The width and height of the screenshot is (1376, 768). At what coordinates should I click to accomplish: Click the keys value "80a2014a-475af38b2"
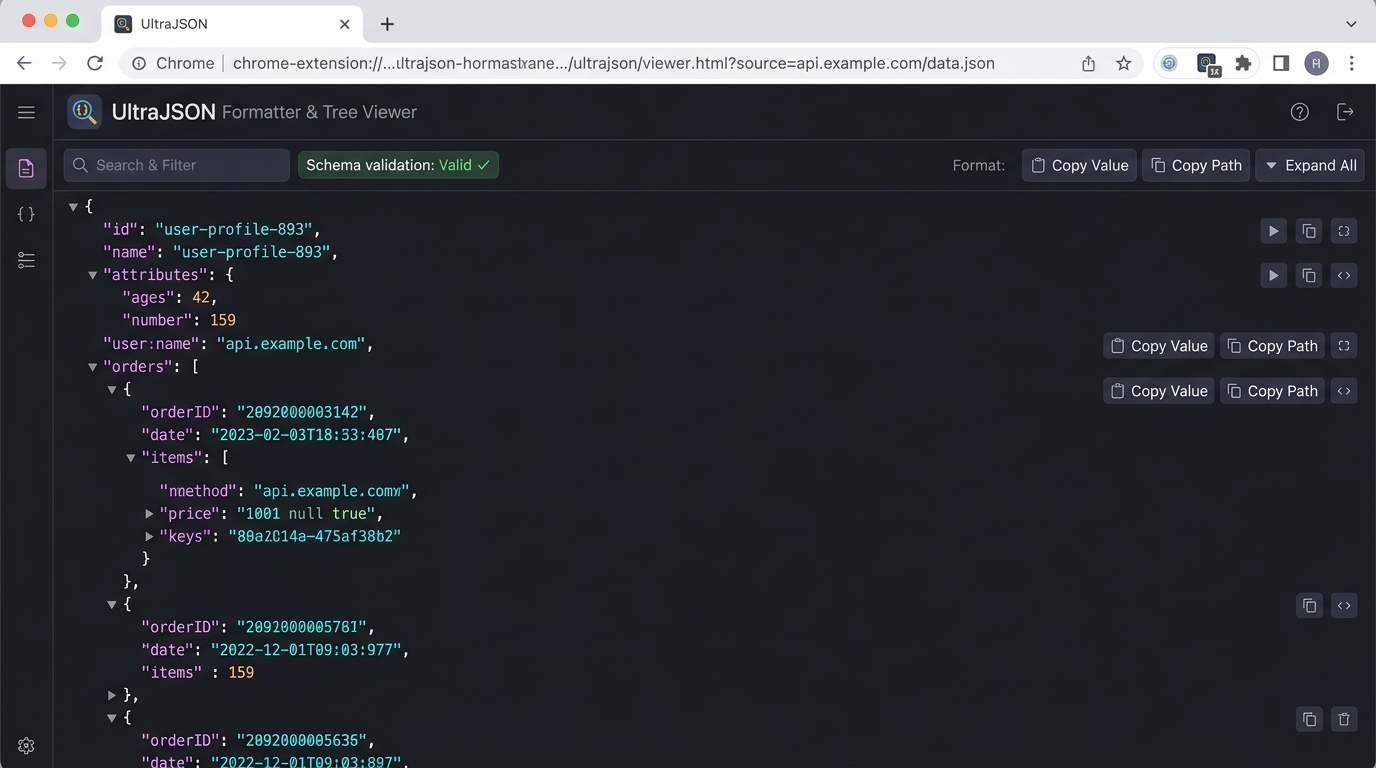click(314, 536)
